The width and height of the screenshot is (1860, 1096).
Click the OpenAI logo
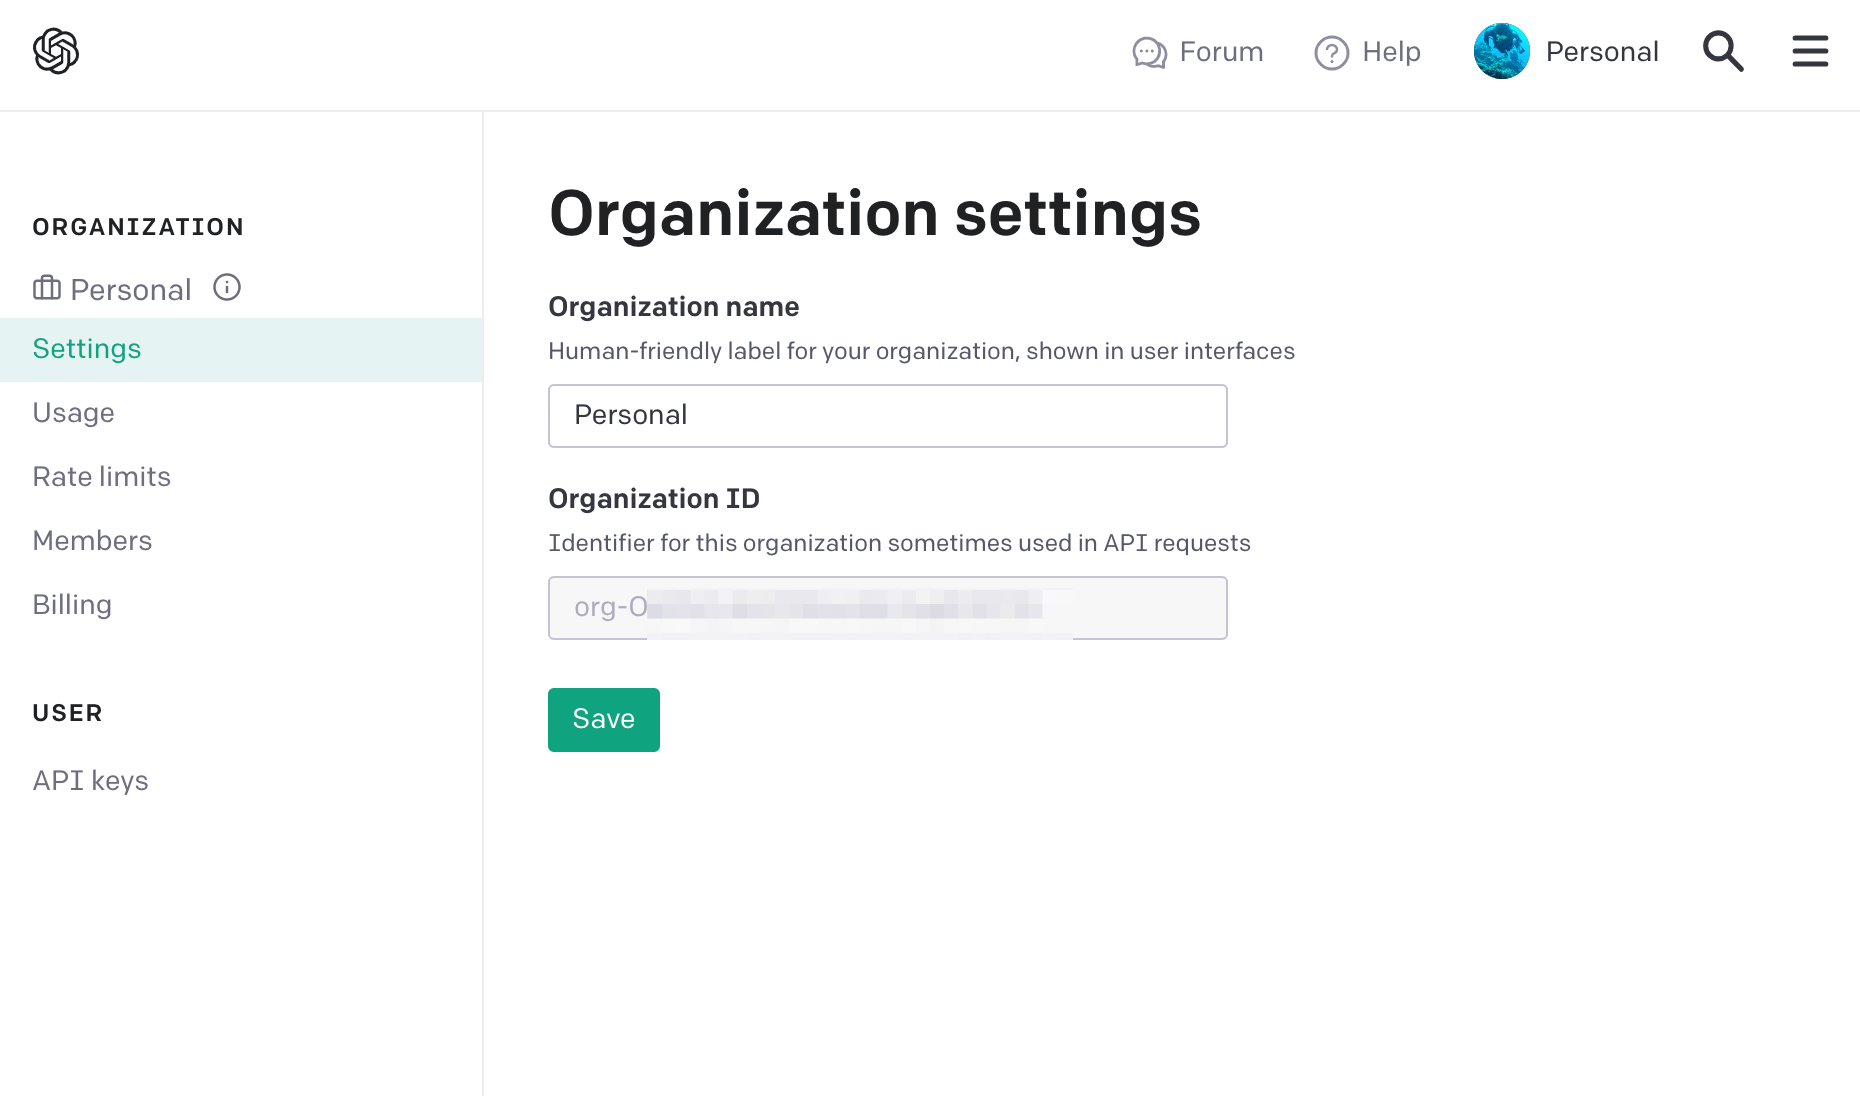pyautogui.click(x=56, y=51)
